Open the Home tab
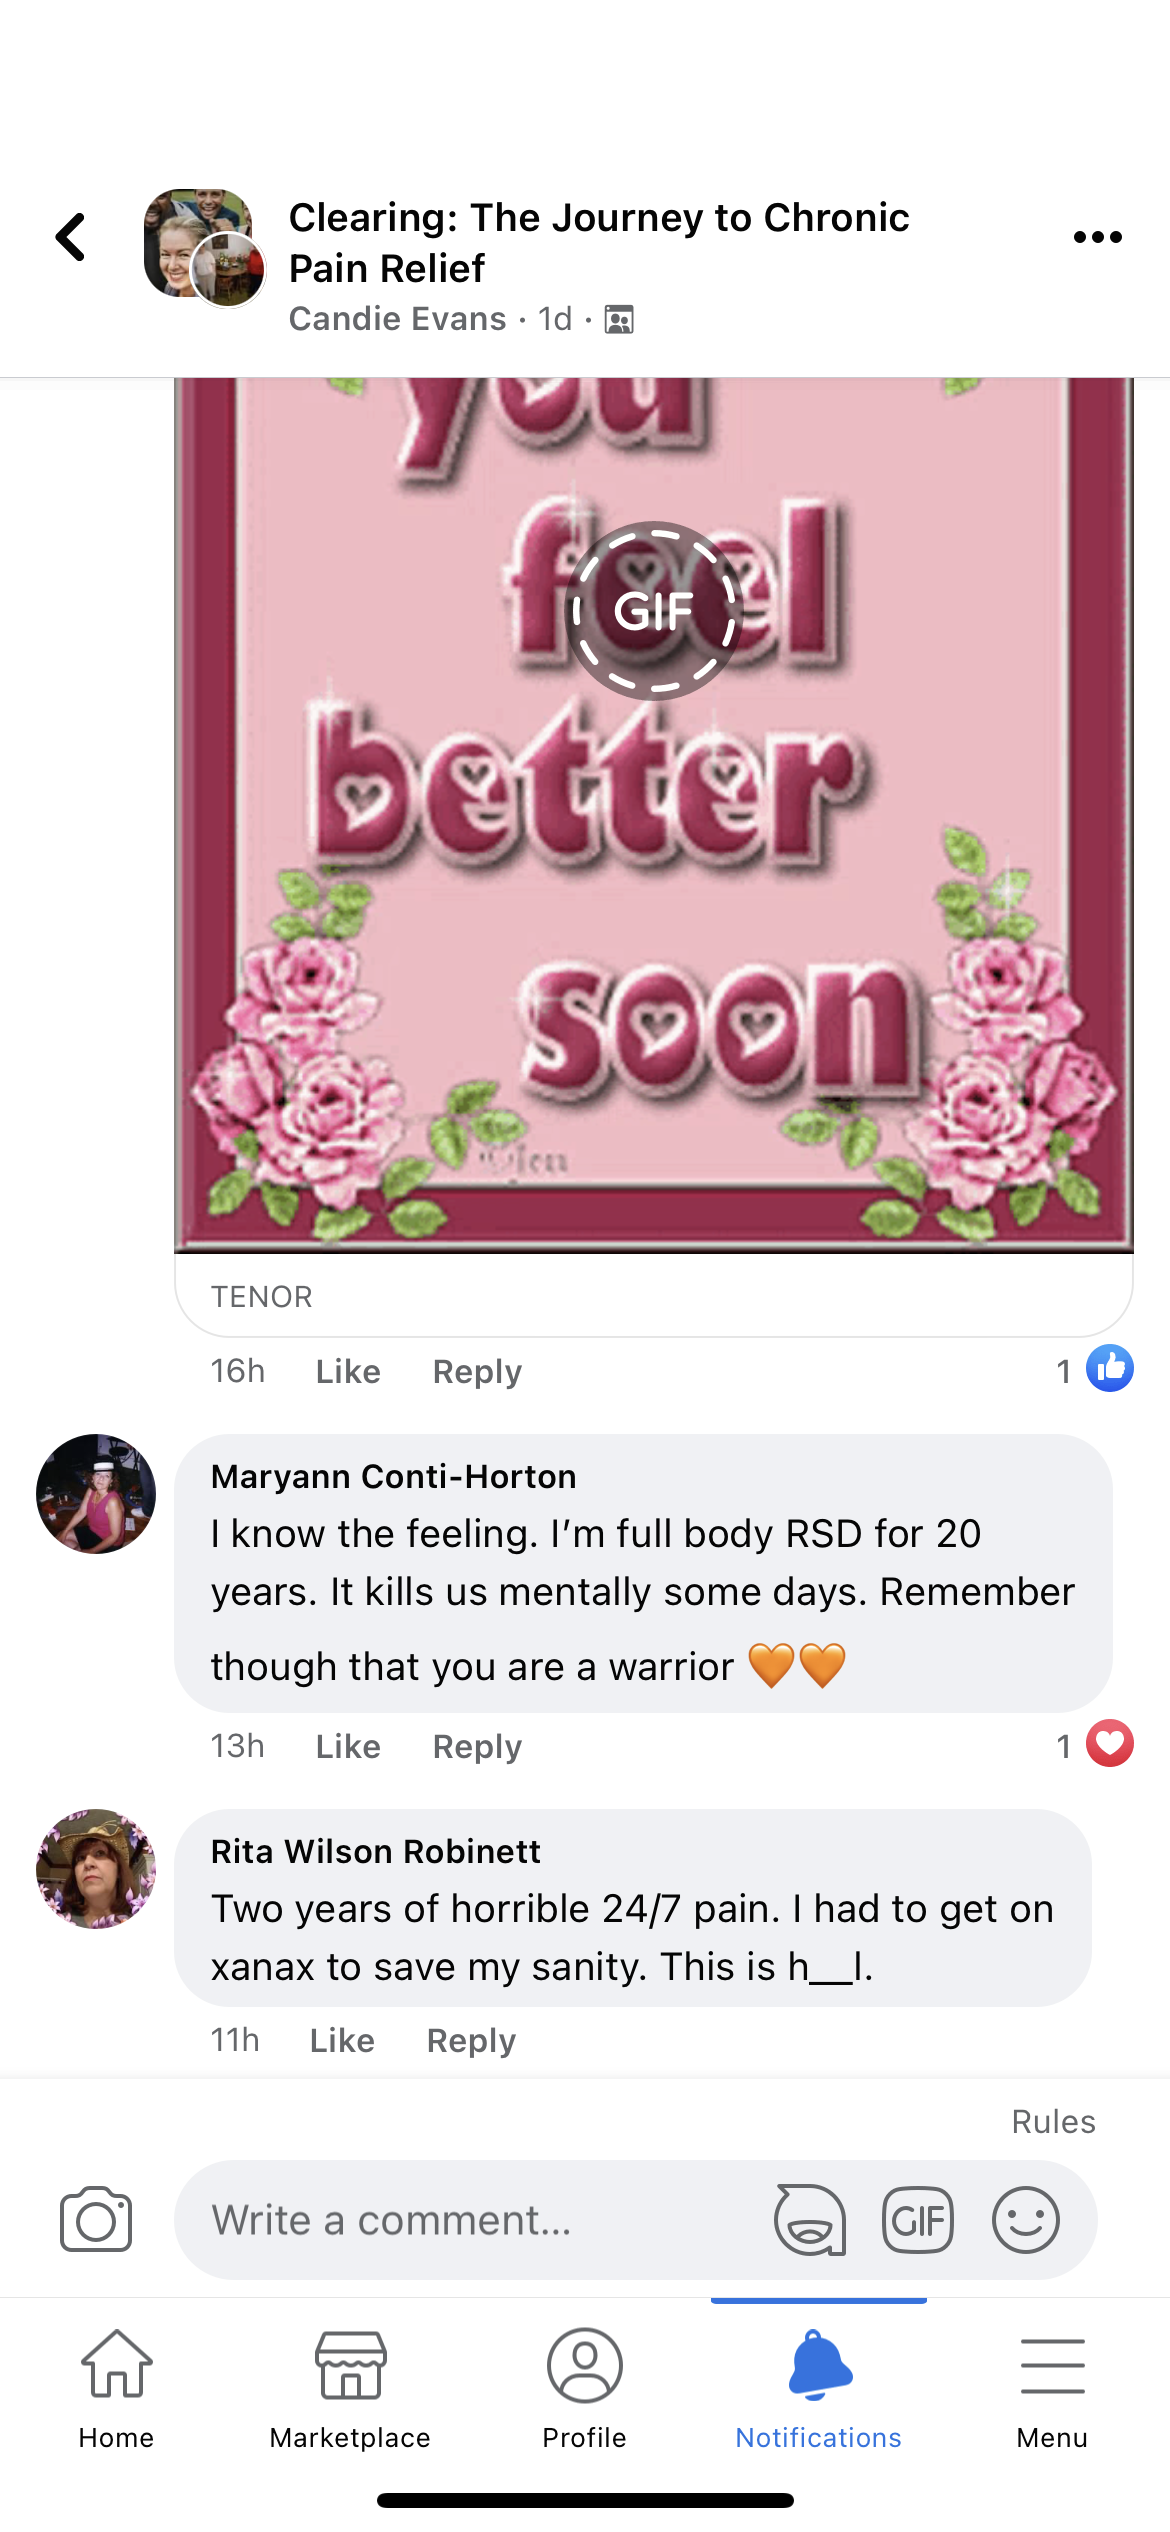 (x=117, y=2388)
